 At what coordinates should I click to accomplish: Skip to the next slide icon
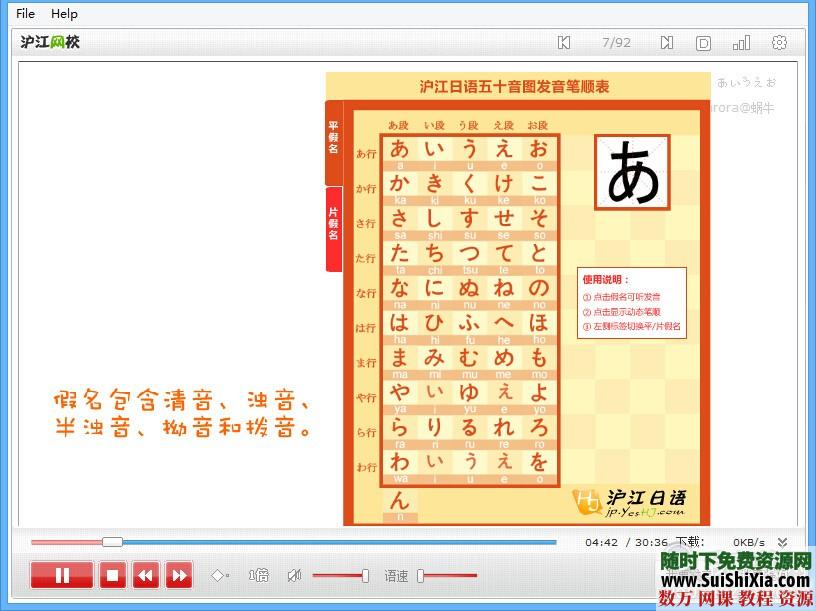tap(665, 43)
